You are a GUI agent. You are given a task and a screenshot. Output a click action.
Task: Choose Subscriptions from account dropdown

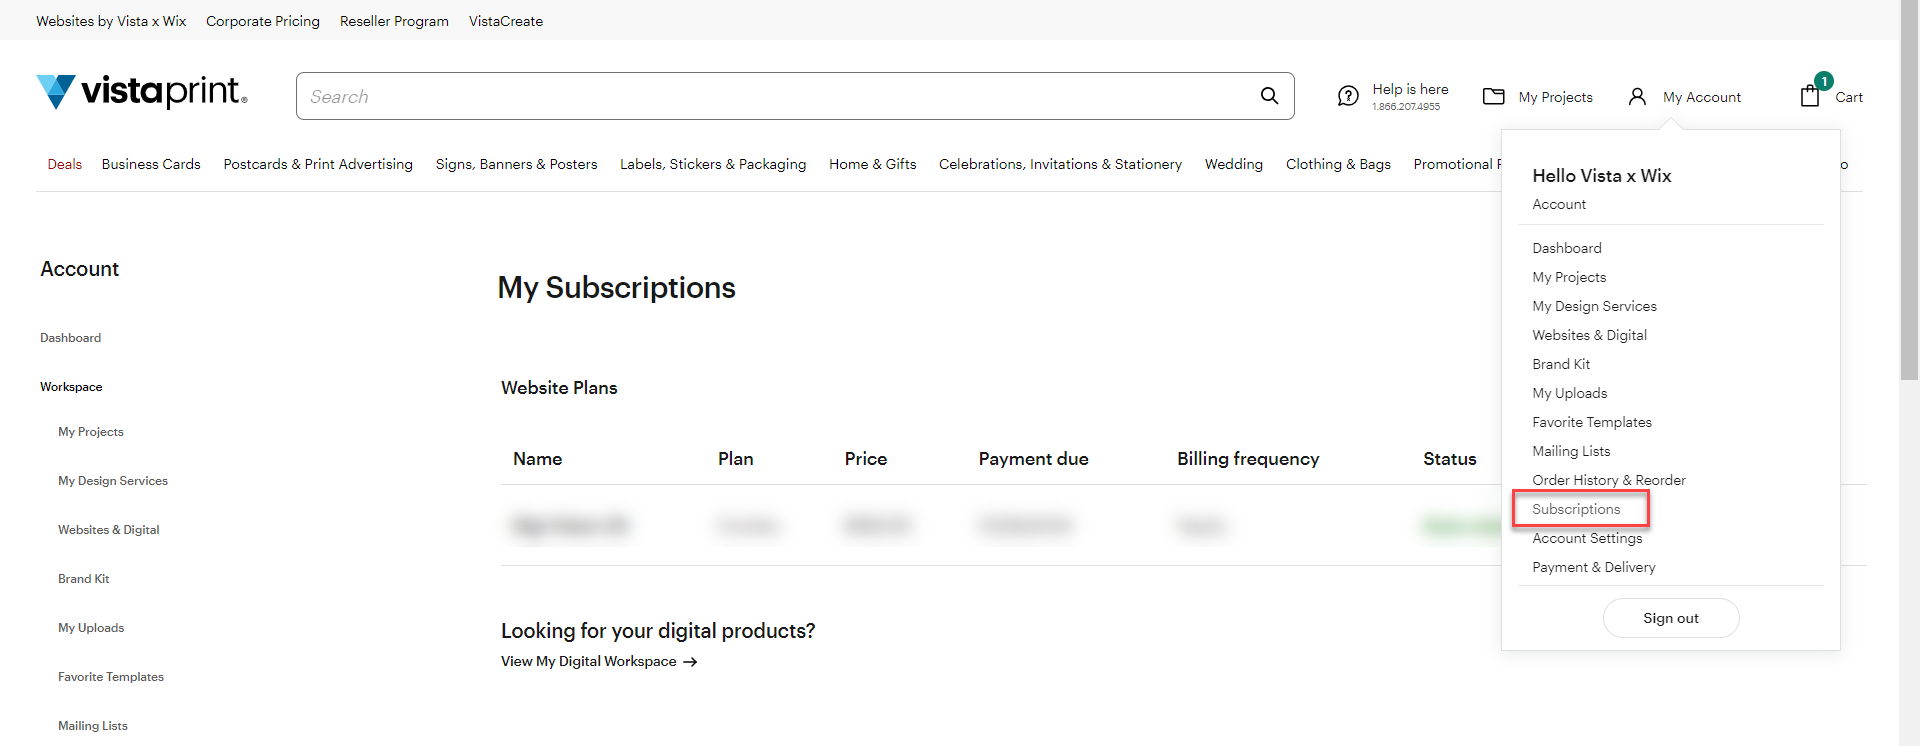(1576, 509)
